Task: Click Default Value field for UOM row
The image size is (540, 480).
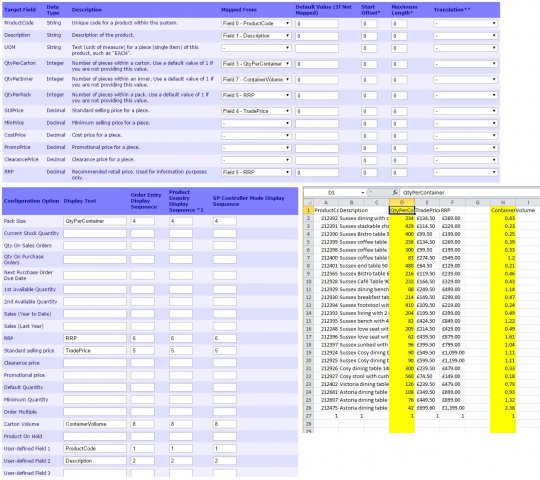Action: 317,48
